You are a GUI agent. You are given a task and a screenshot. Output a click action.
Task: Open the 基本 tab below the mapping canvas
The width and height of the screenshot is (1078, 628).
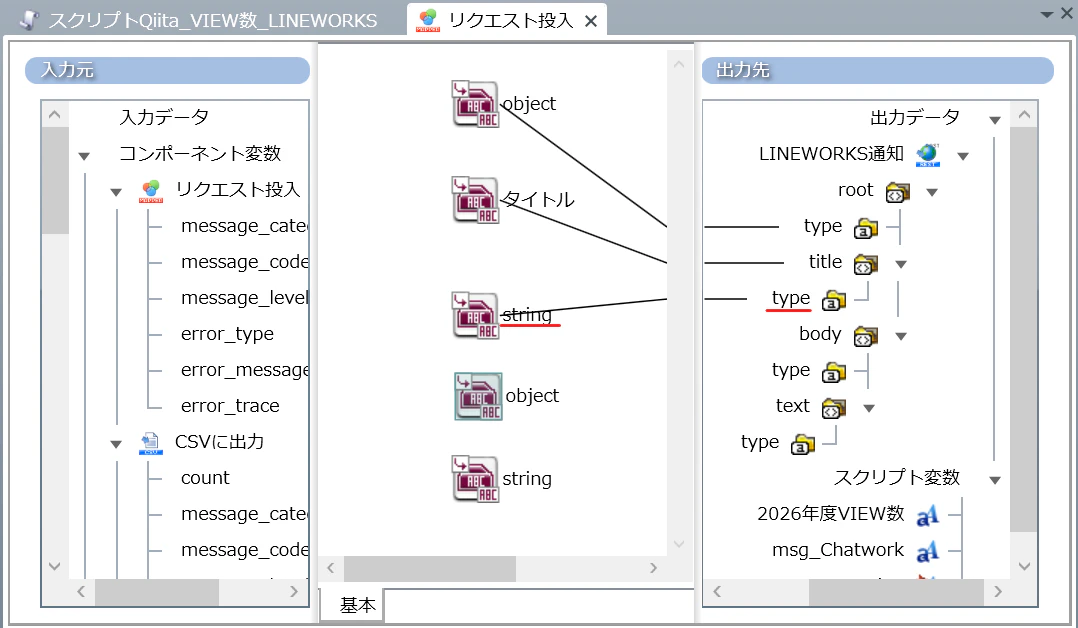point(351,605)
